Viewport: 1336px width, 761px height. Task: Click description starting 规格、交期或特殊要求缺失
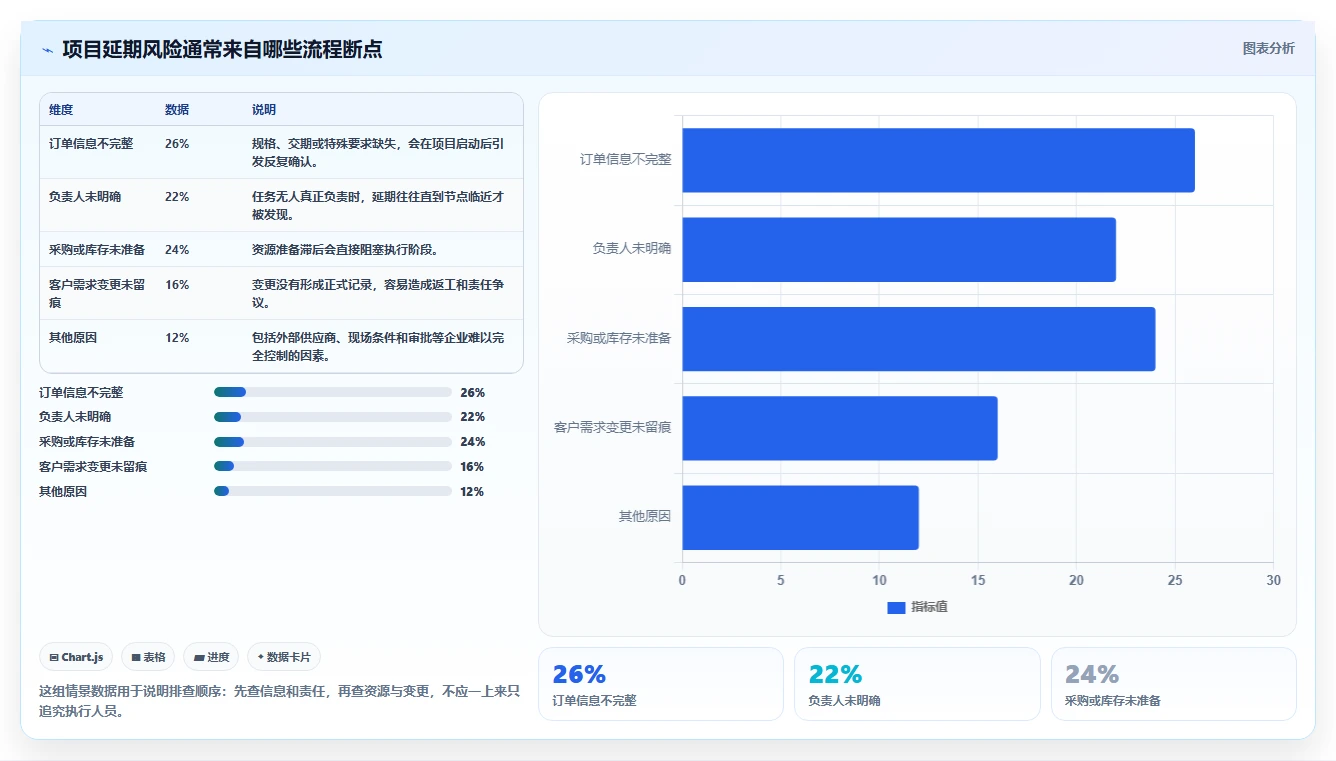click(378, 152)
